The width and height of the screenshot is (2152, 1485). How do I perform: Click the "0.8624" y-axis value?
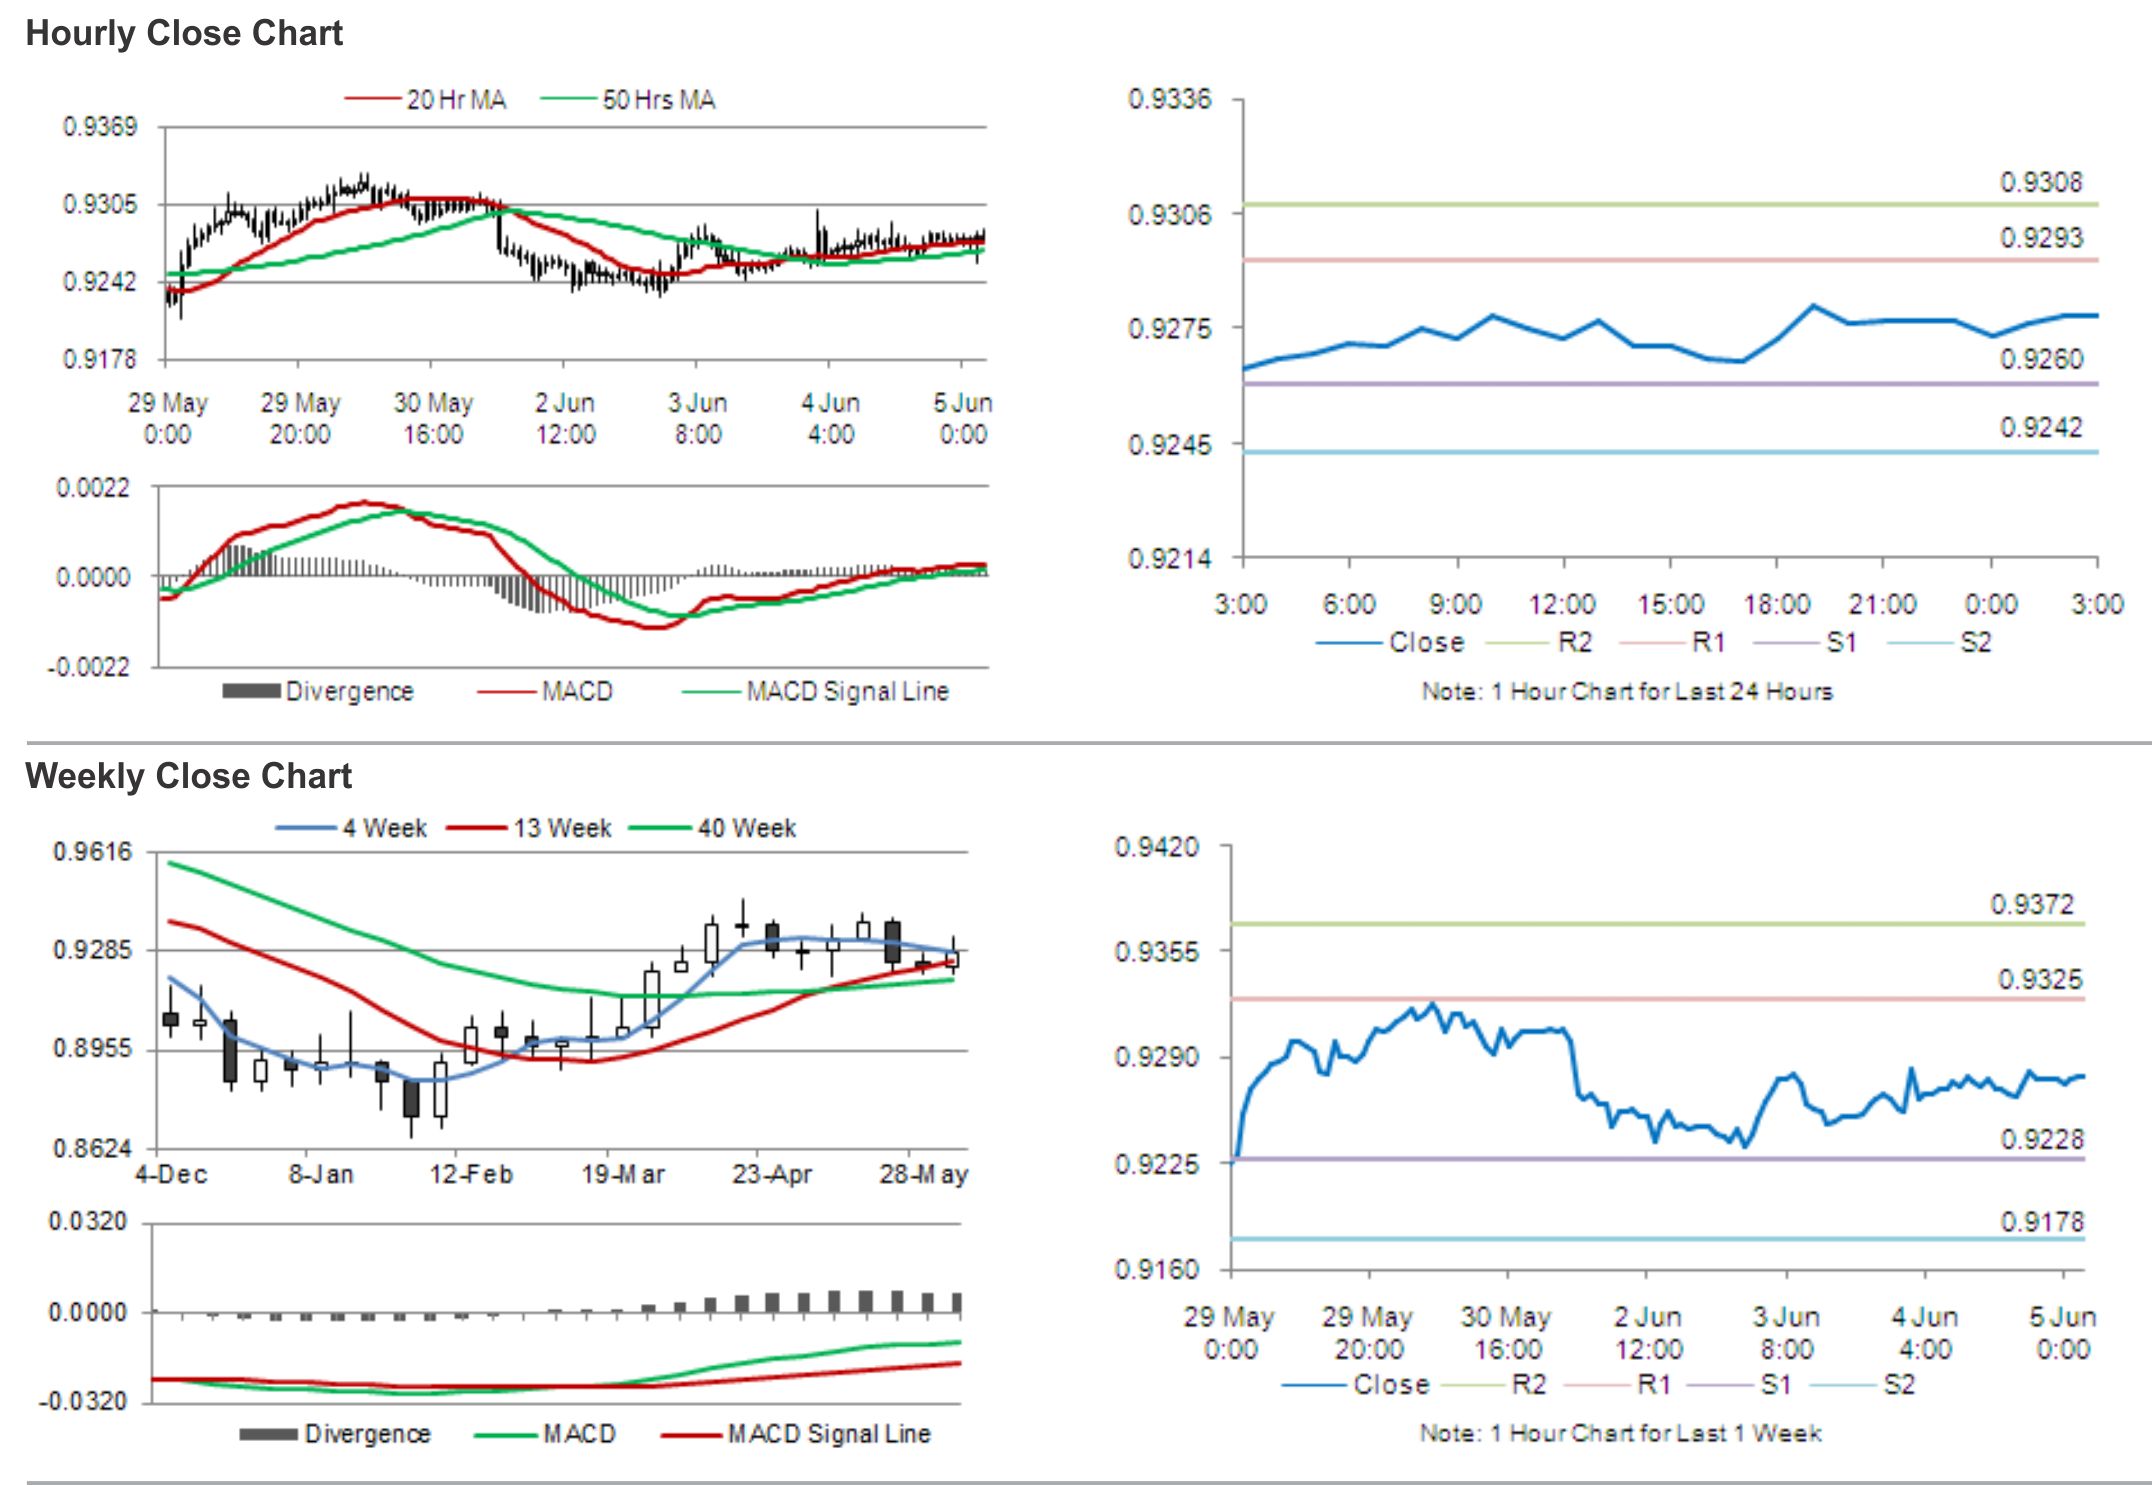[92, 1148]
